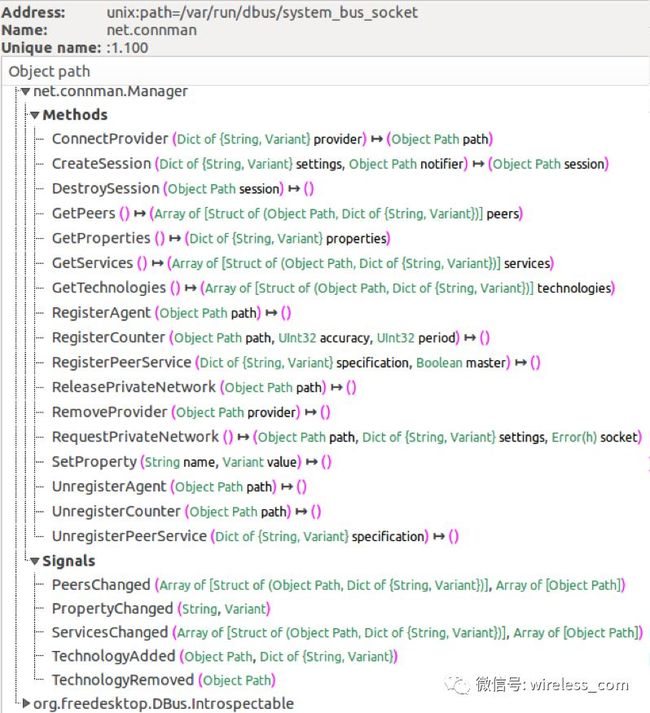Select the UnregisterPeerService method

click(x=255, y=536)
